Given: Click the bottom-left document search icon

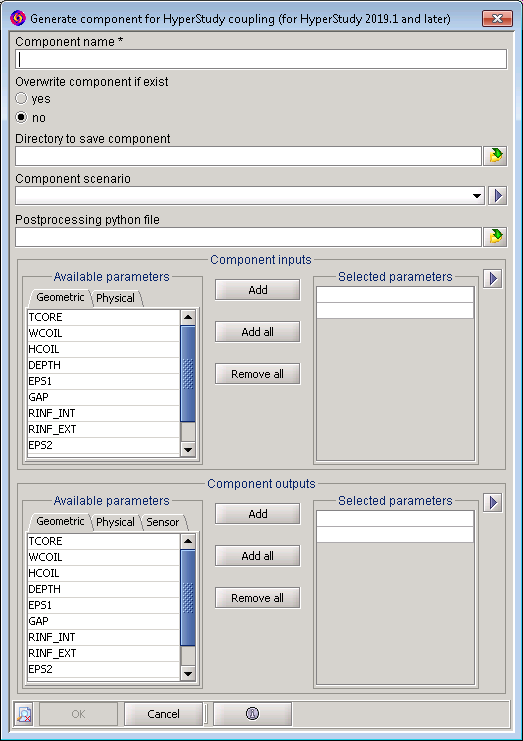Looking at the screenshot, I should pyautogui.click(x=24, y=714).
